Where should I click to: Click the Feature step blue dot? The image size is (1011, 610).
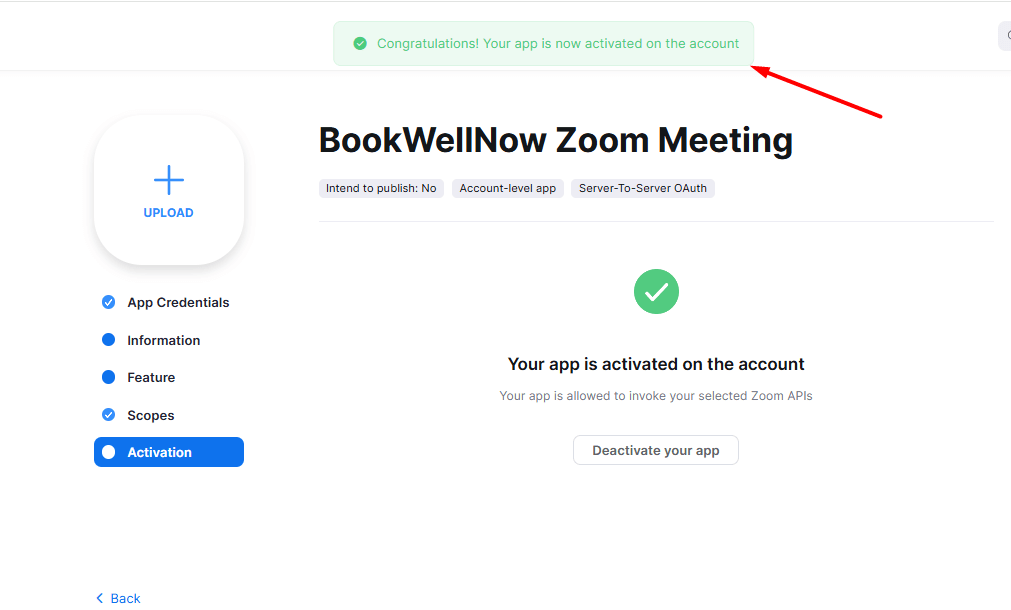108,377
